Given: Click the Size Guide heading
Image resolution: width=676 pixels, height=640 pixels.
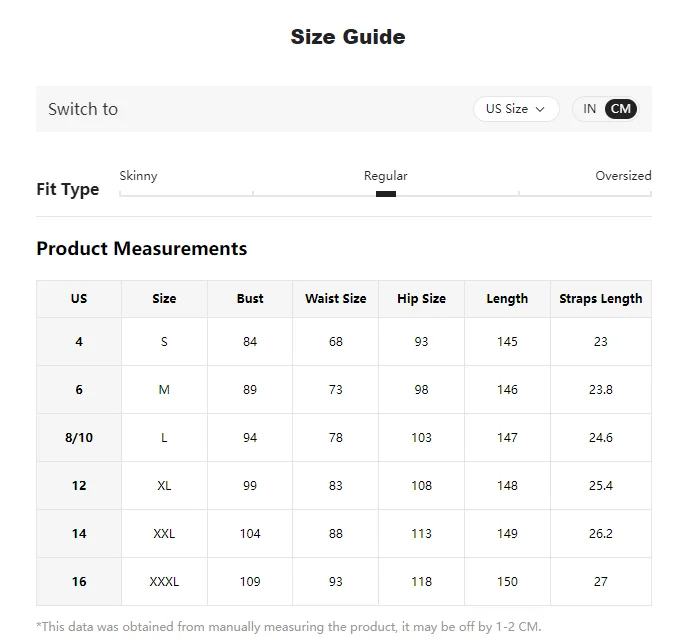Looking at the screenshot, I should [348, 37].
